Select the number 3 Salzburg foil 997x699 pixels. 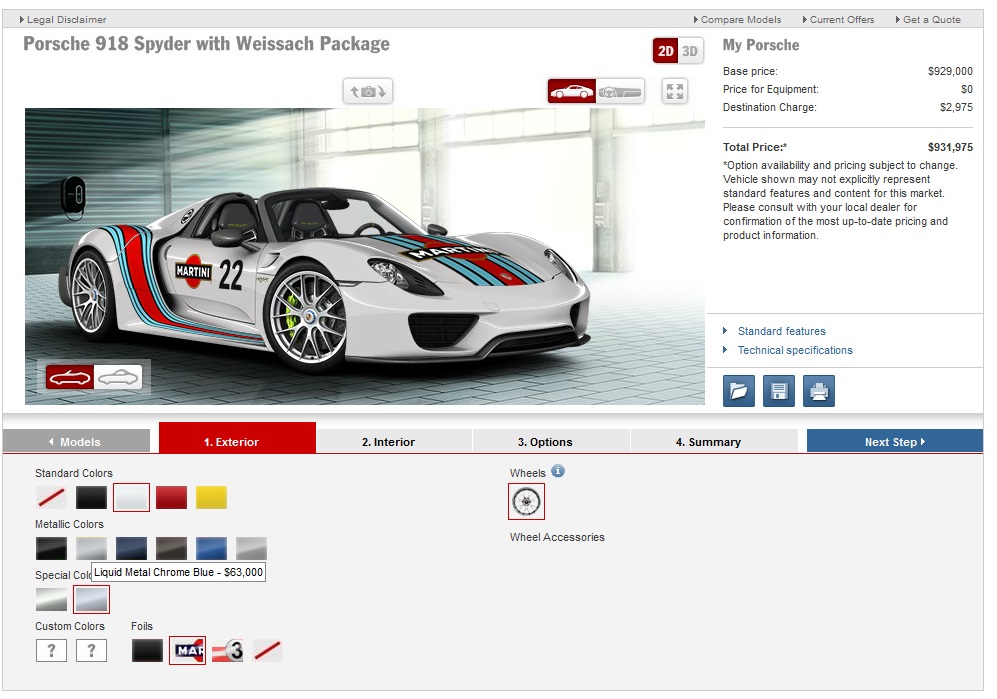[x=228, y=651]
